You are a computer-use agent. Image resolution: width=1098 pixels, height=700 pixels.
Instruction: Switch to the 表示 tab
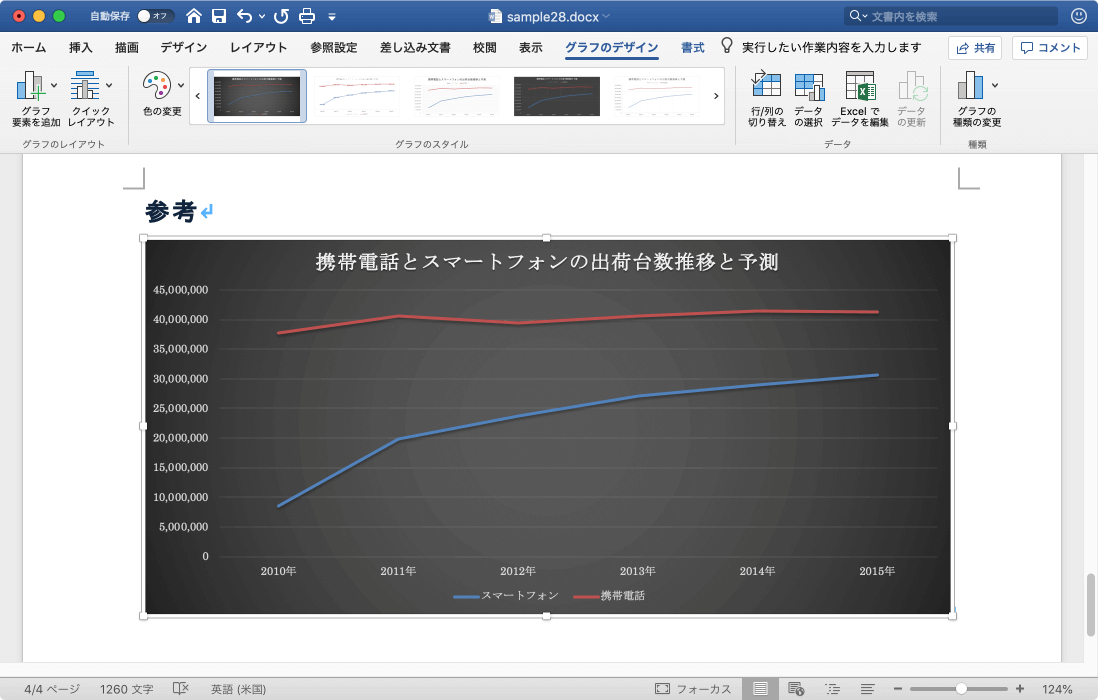pyautogui.click(x=531, y=48)
